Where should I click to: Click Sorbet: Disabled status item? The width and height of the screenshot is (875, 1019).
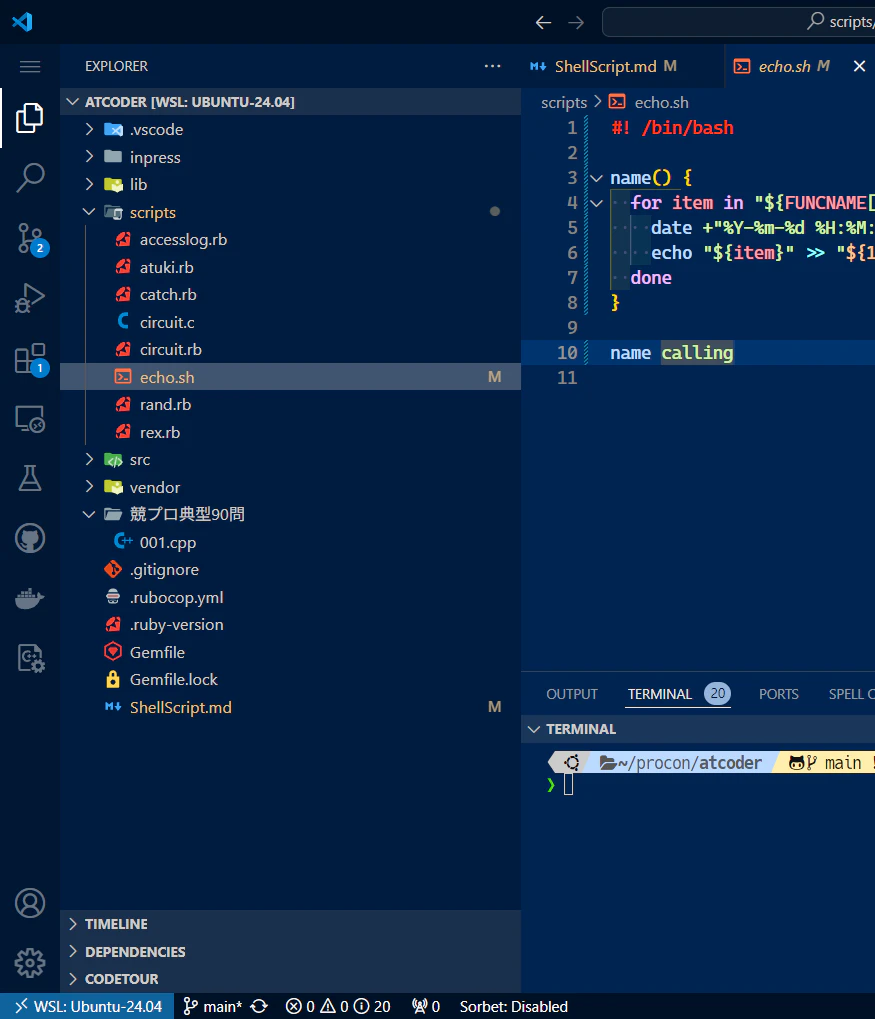click(x=514, y=1007)
